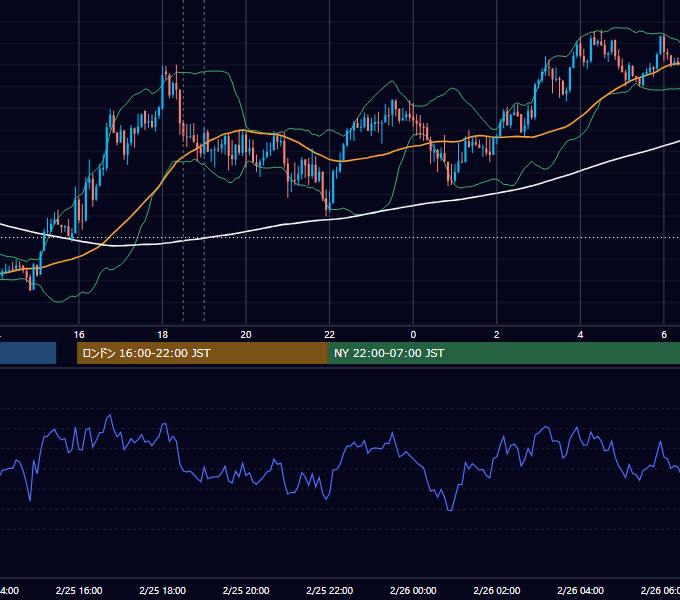Select the 22 hour label under the chart

point(330,335)
